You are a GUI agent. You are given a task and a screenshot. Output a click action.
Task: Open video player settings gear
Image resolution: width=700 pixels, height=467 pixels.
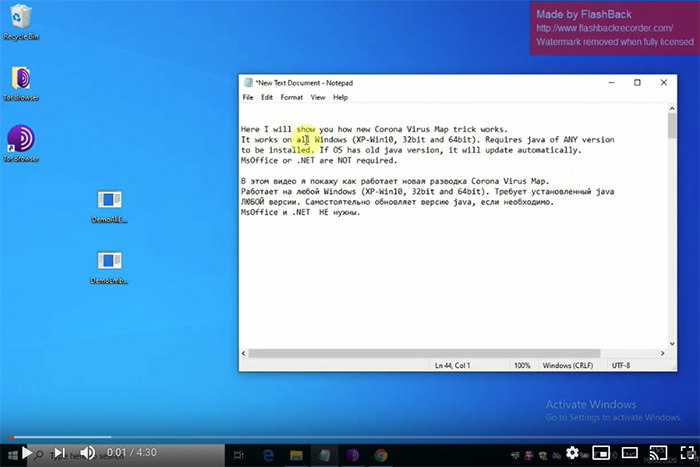coord(572,453)
